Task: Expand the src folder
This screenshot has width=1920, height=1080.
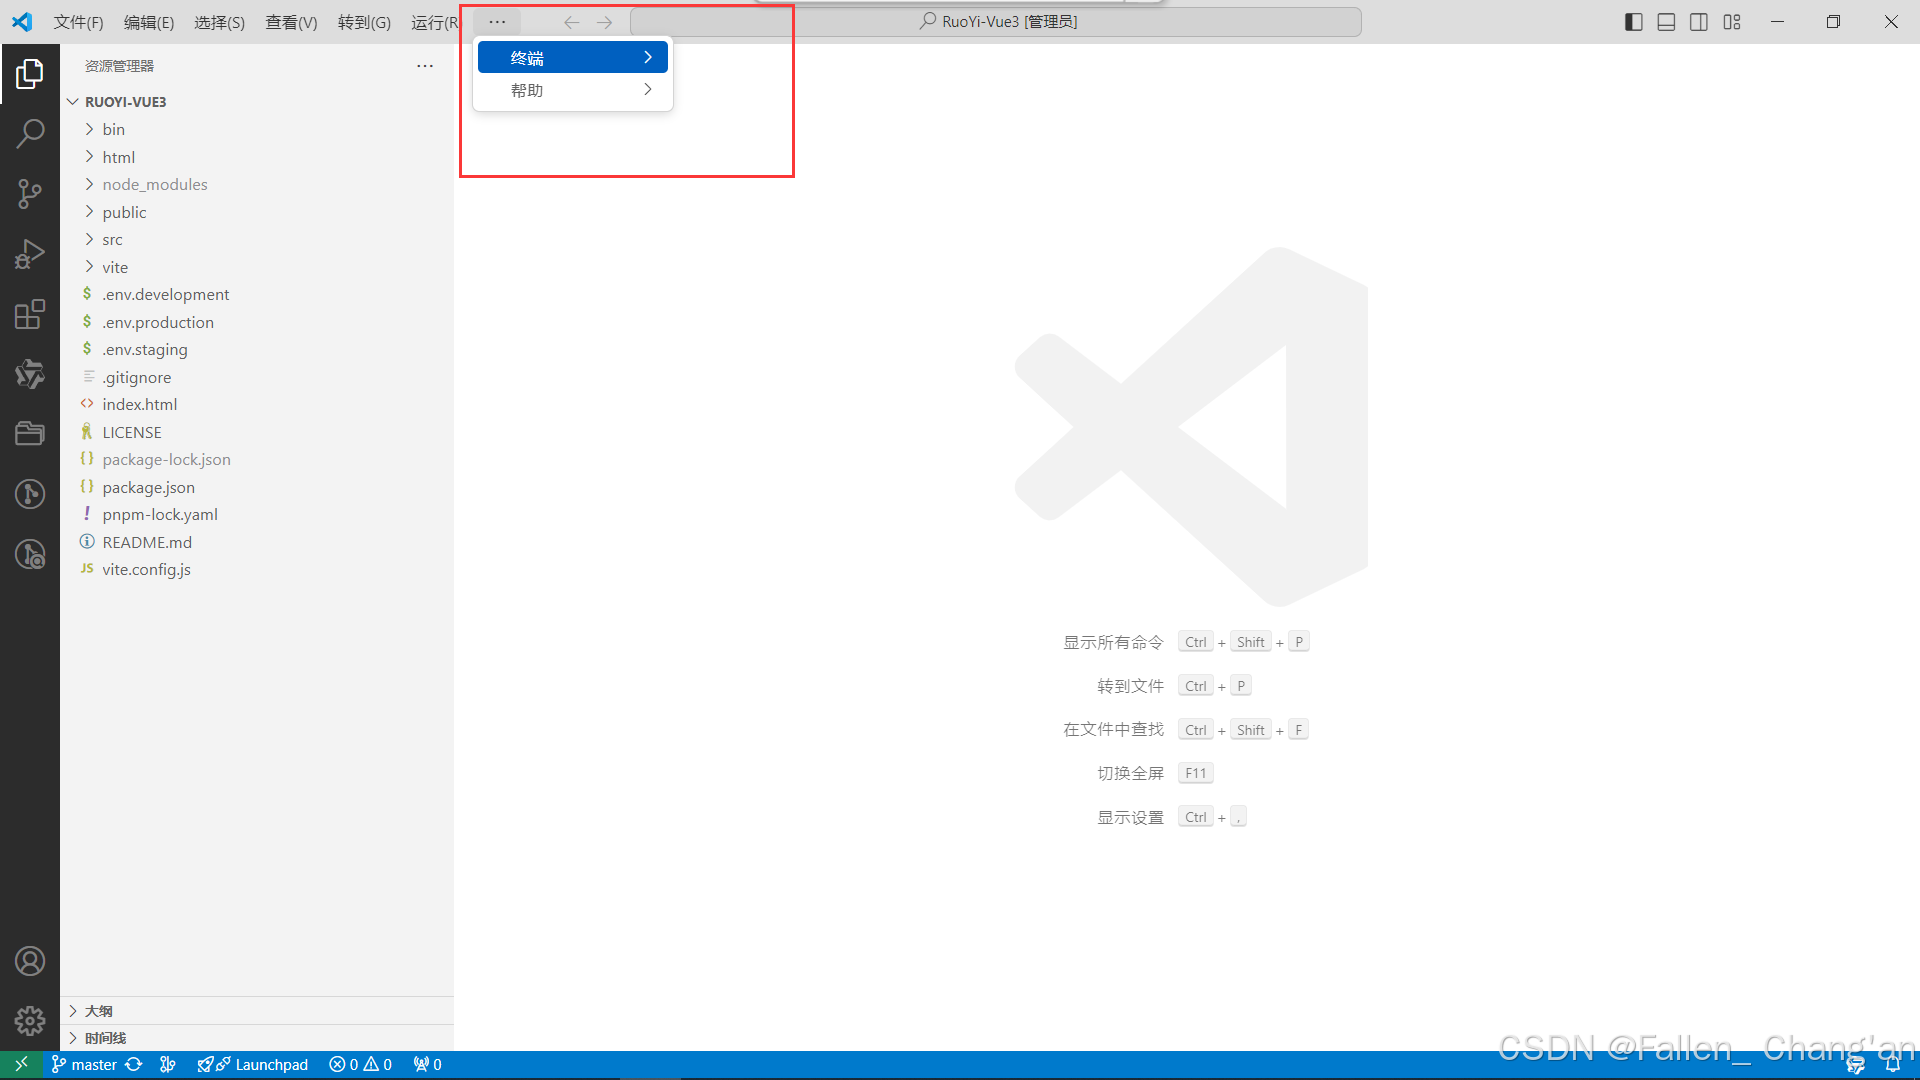Action: click(112, 240)
